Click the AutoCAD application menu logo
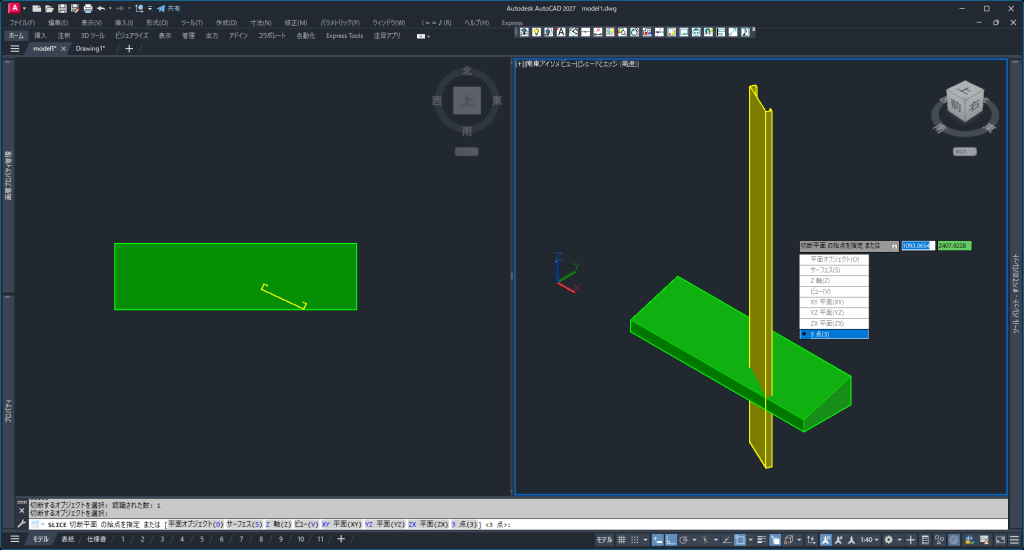This screenshot has height=550, width=1024. pos(14,8)
